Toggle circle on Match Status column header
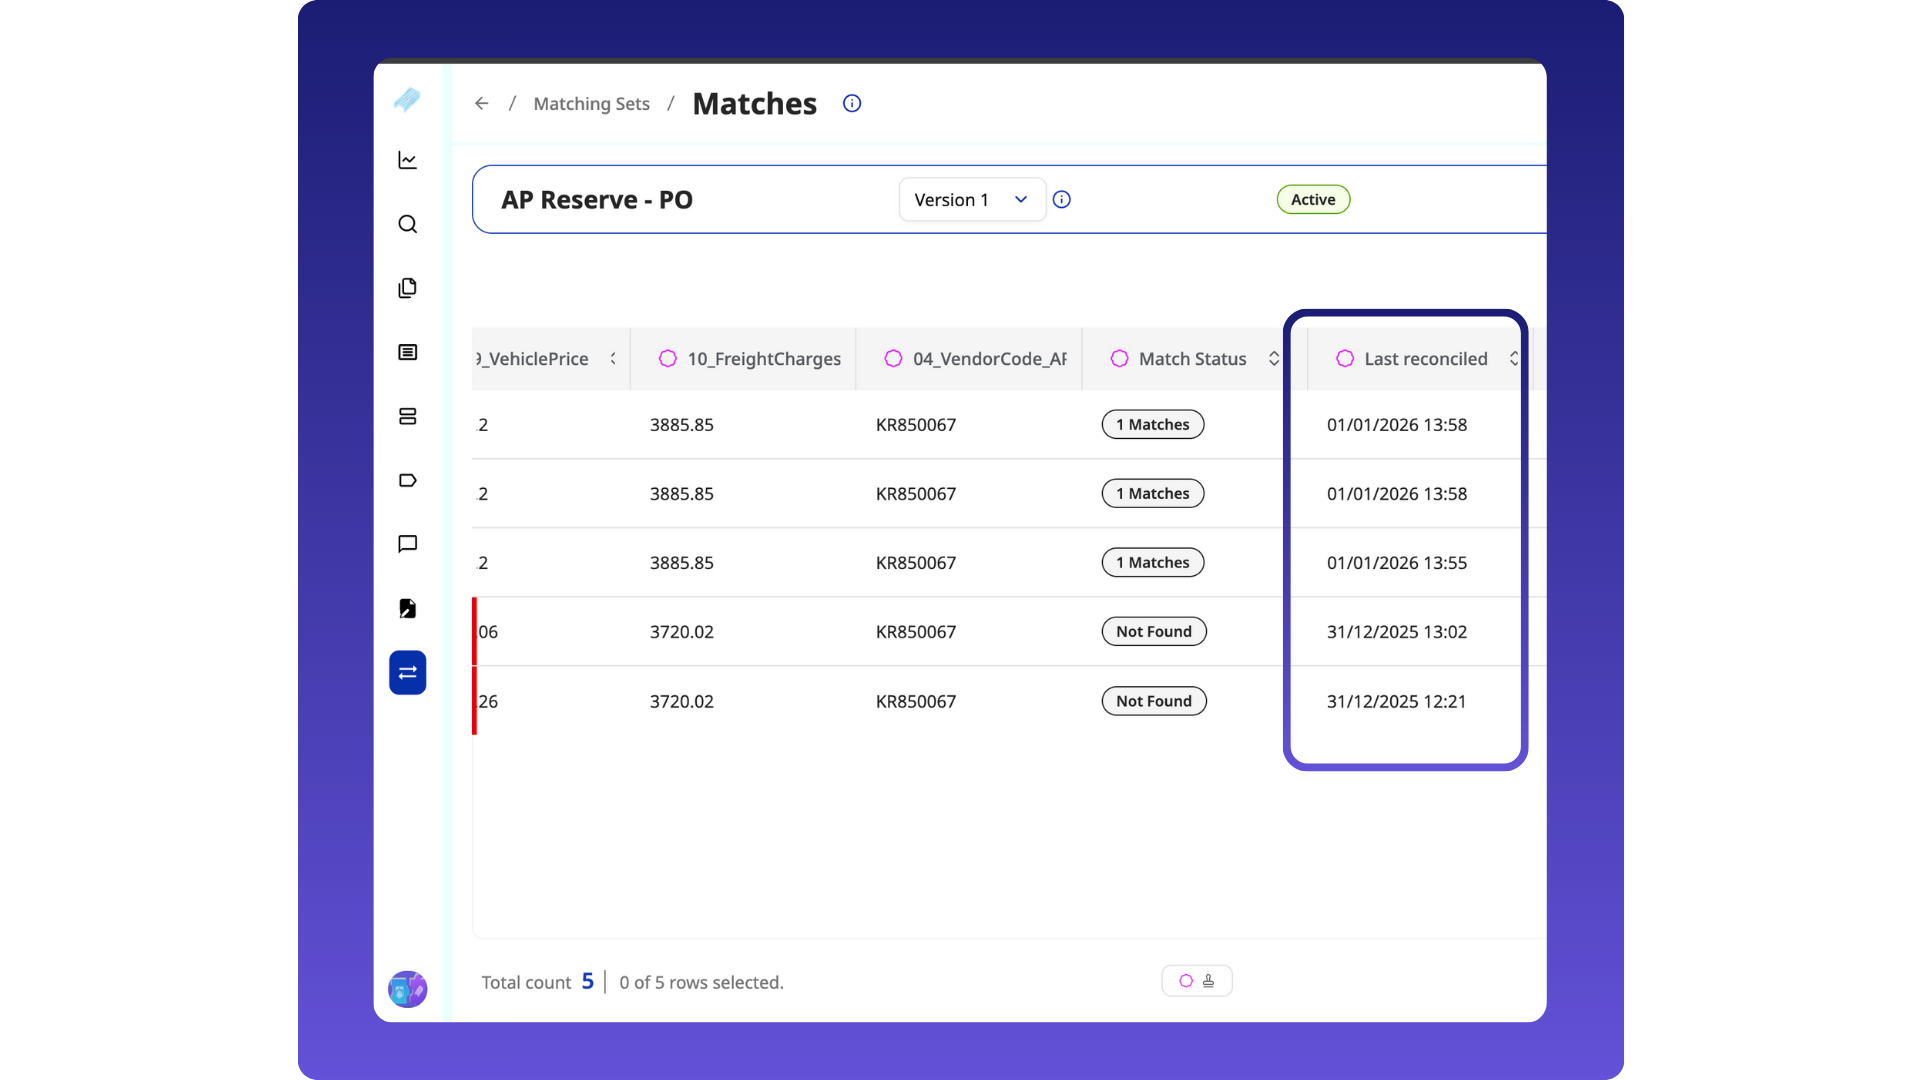 point(1119,359)
